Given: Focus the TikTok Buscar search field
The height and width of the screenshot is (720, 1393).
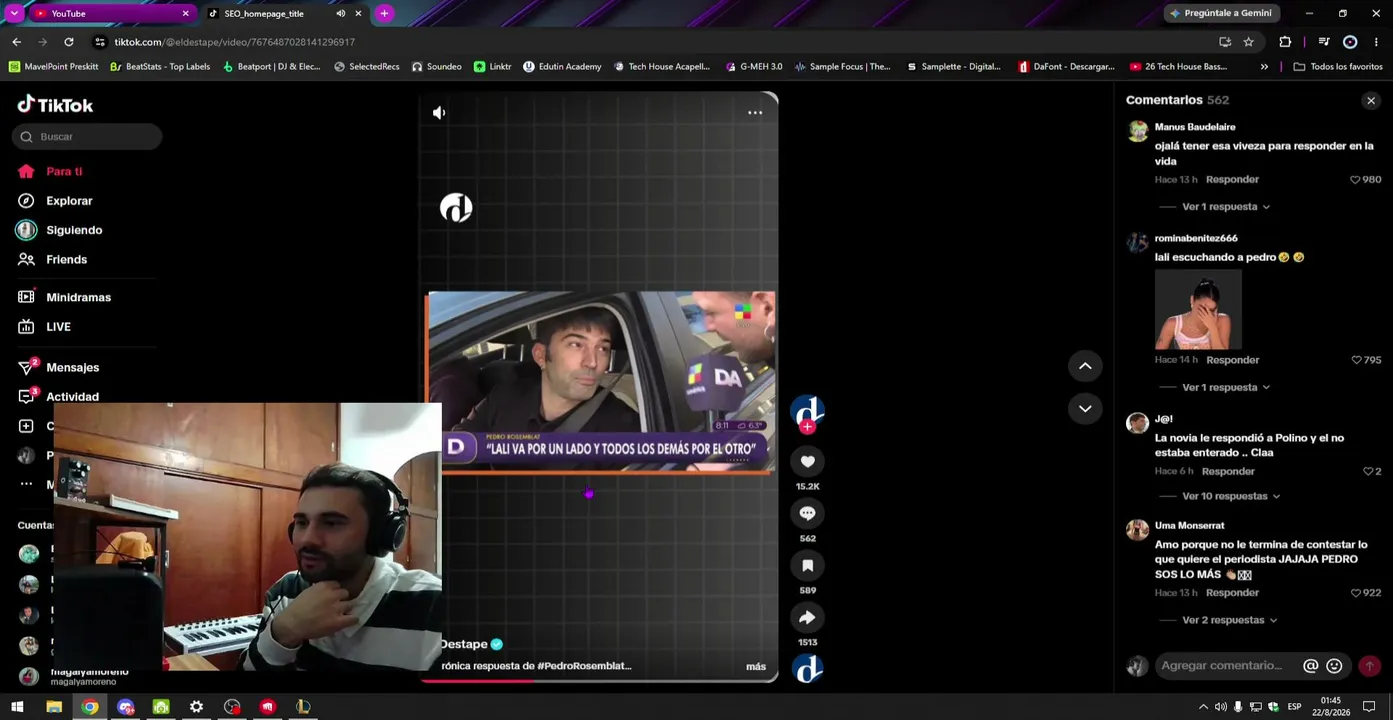Looking at the screenshot, I should coord(87,137).
